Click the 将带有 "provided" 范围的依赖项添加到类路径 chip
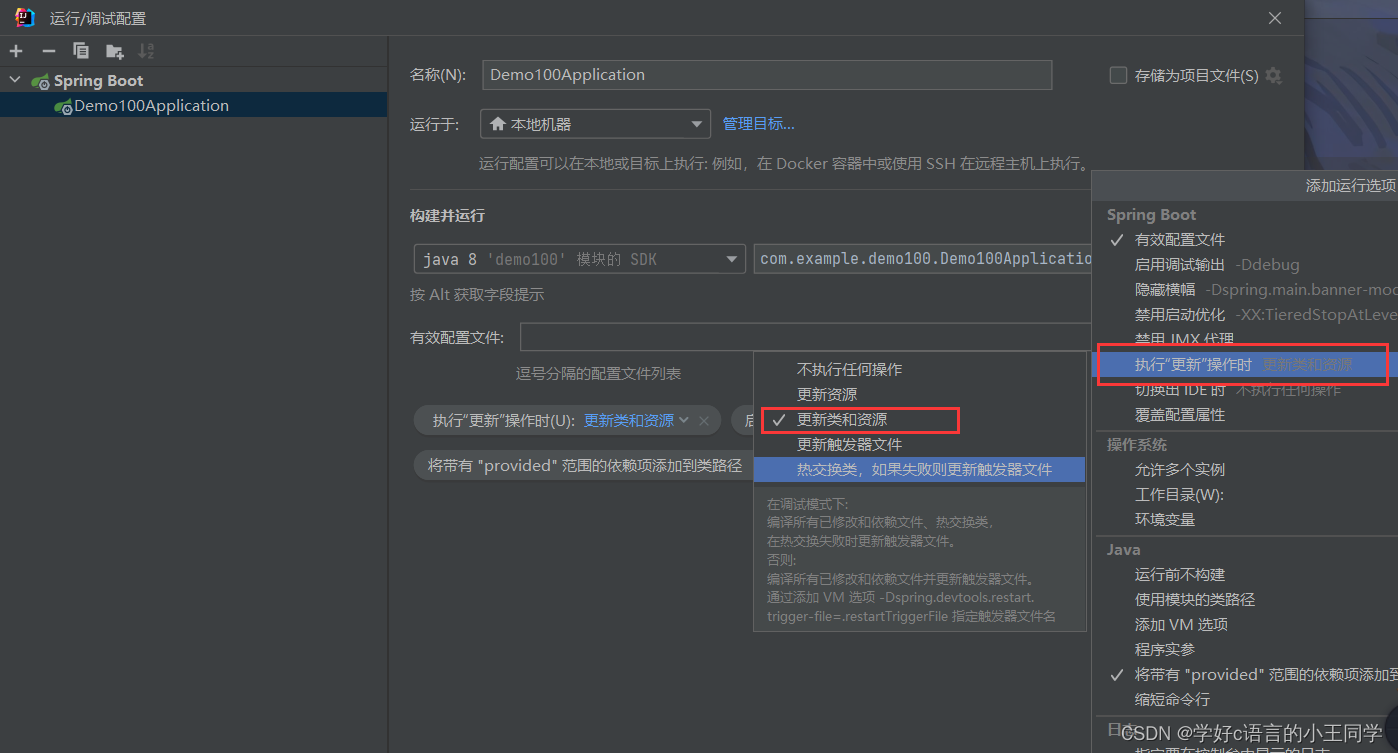1398x753 pixels. 584,466
